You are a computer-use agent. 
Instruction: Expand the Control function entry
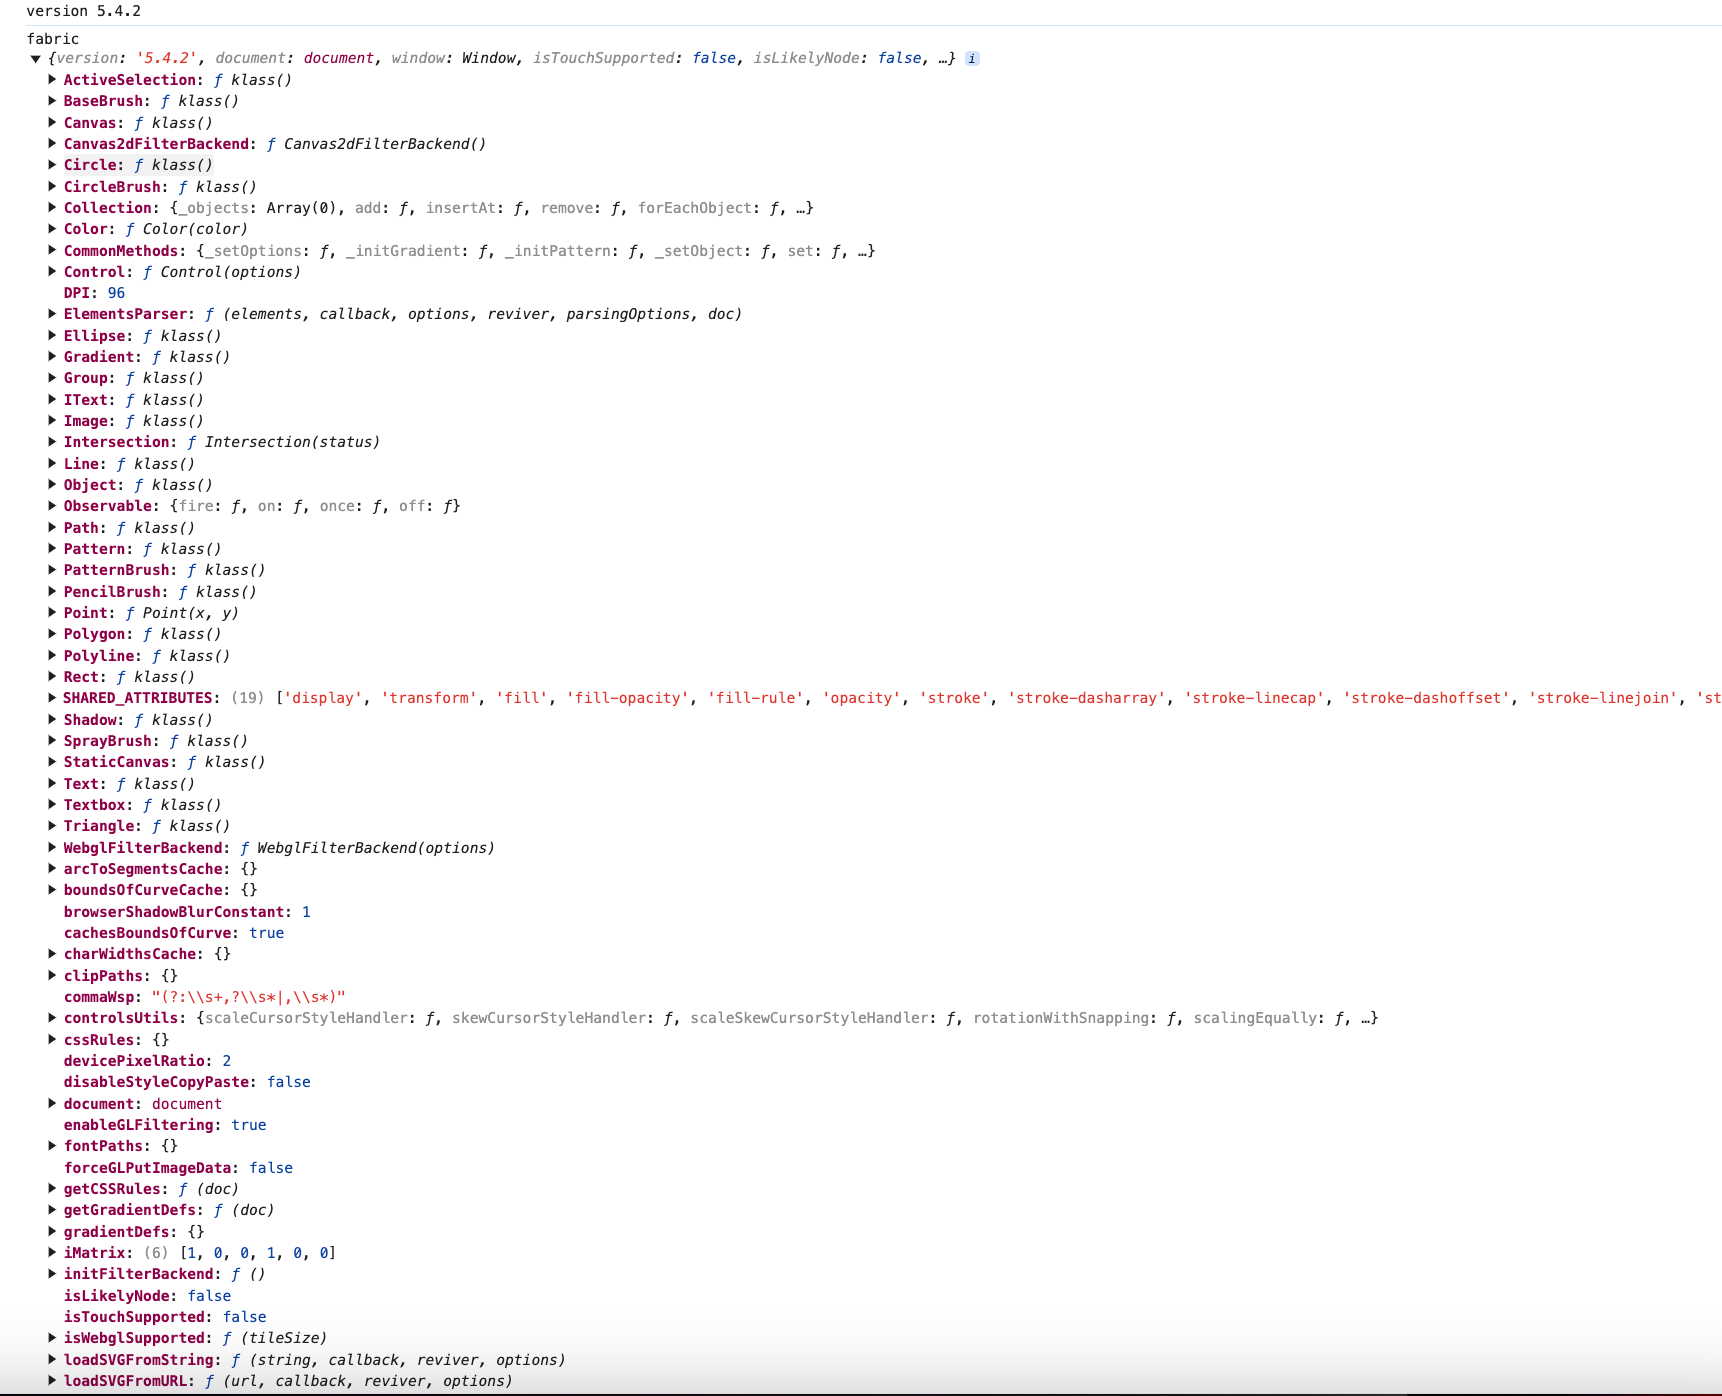click(52, 271)
